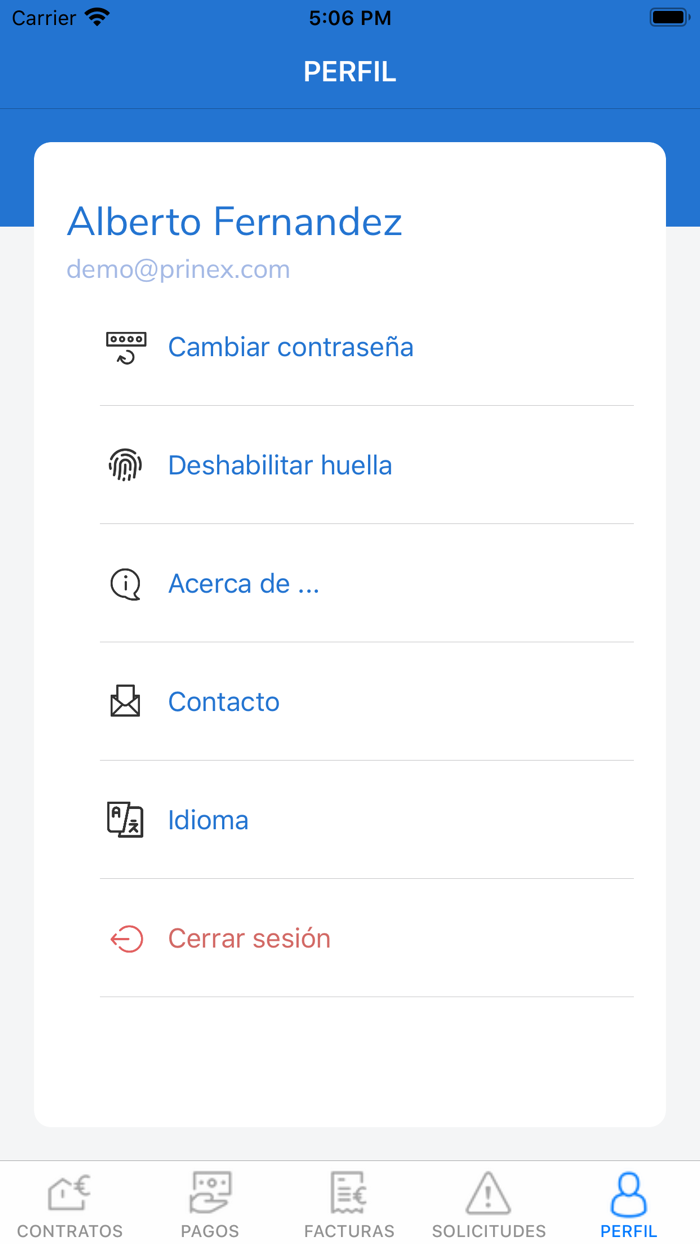Open the Idioma language selector
This screenshot has height=1244, width=700.
pyautogui.click(x=208, y=820)
